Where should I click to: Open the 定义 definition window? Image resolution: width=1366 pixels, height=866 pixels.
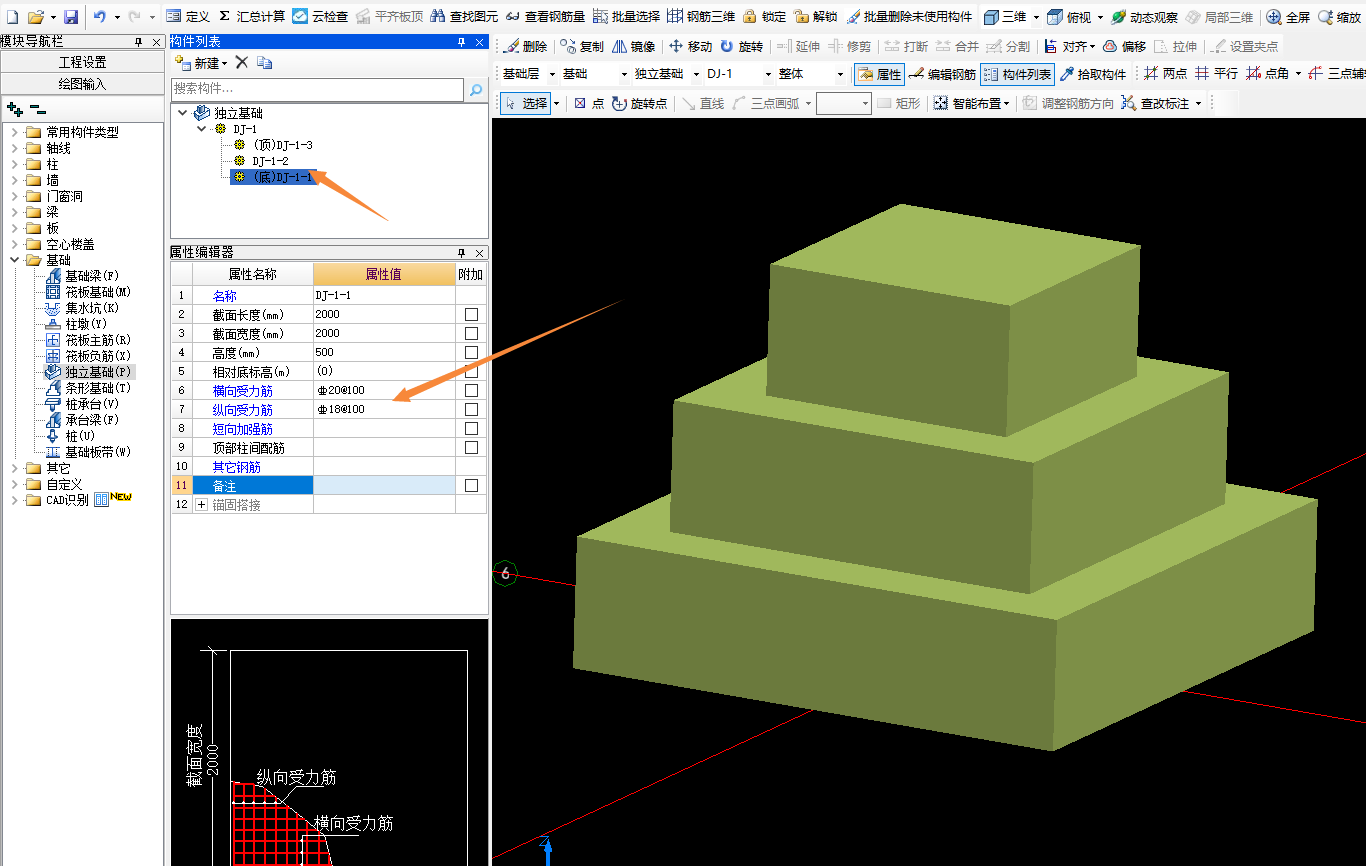pos(187,17)
